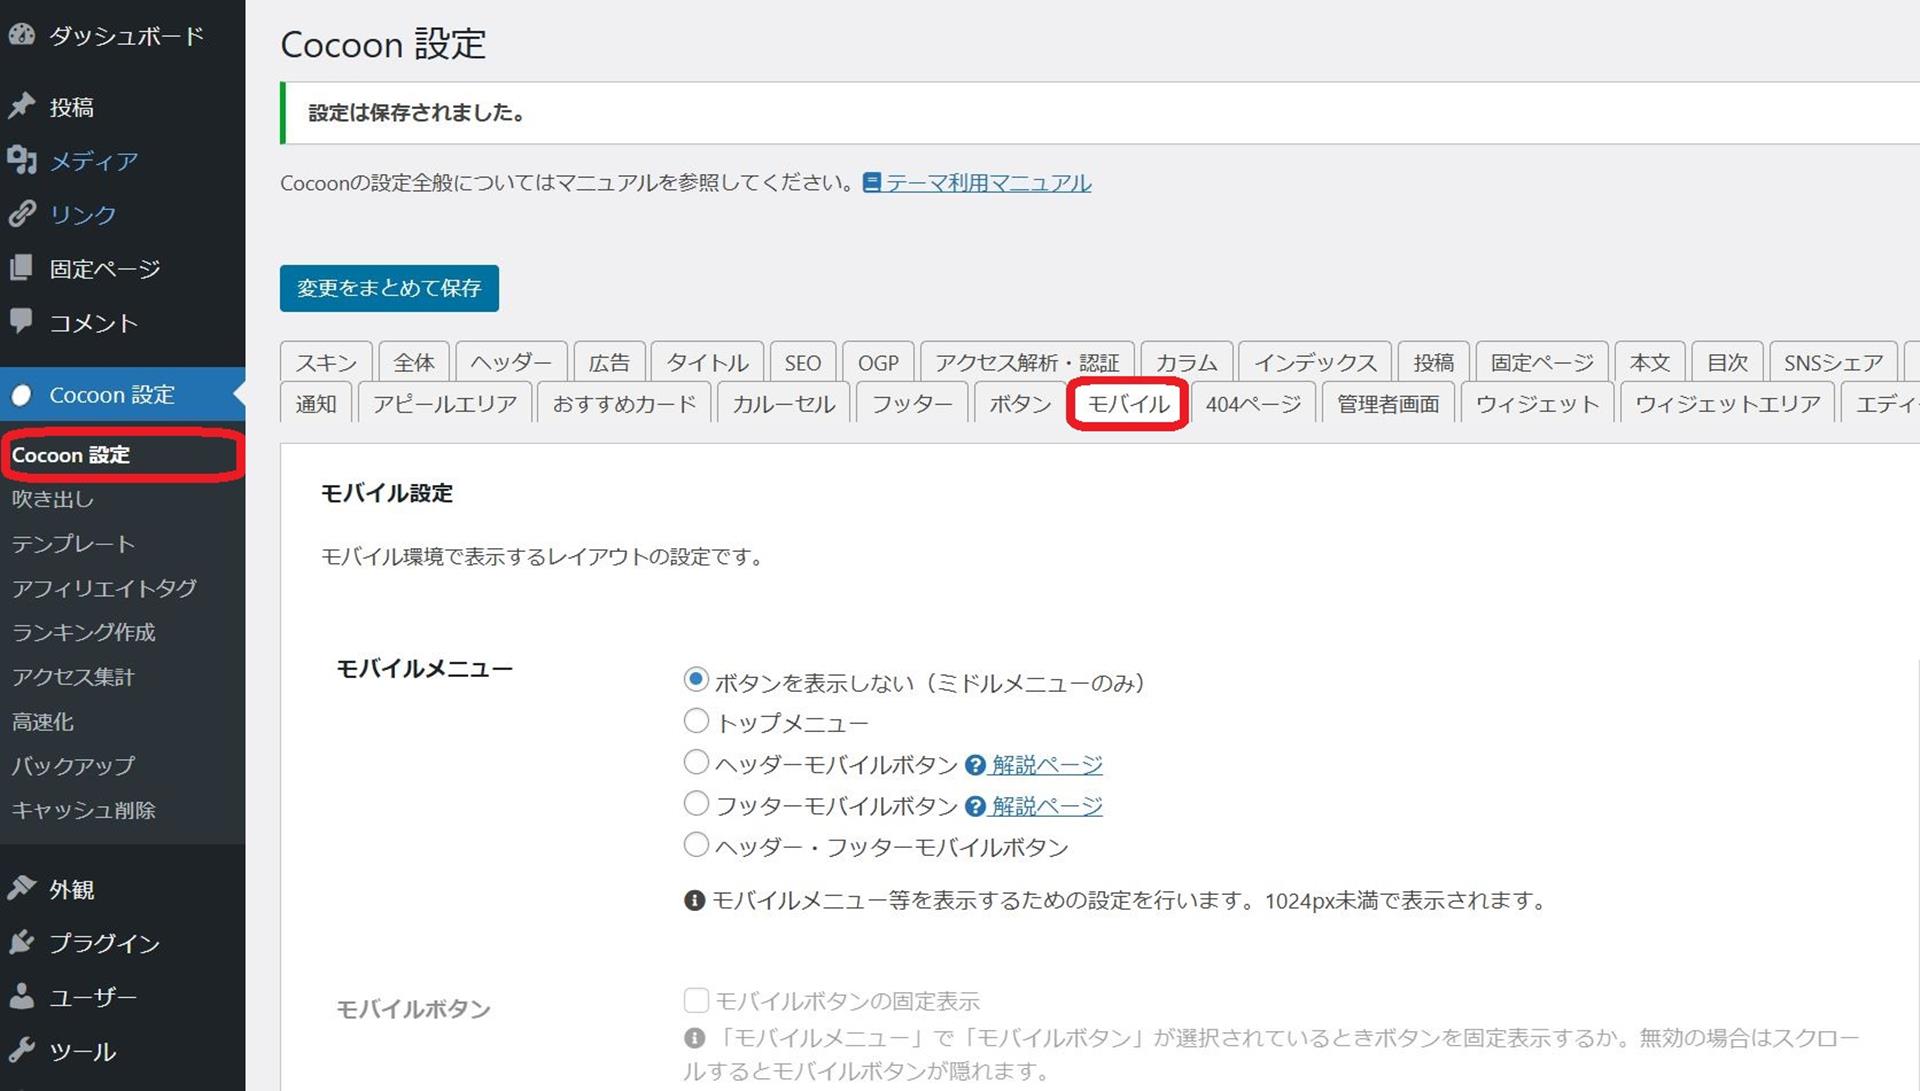Click the user icon beside ユーザー

[x=22, y=996]
